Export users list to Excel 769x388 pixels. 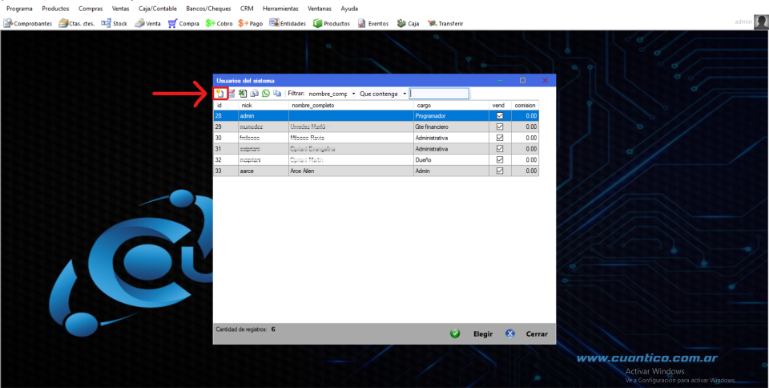click(x=243, y=94)
